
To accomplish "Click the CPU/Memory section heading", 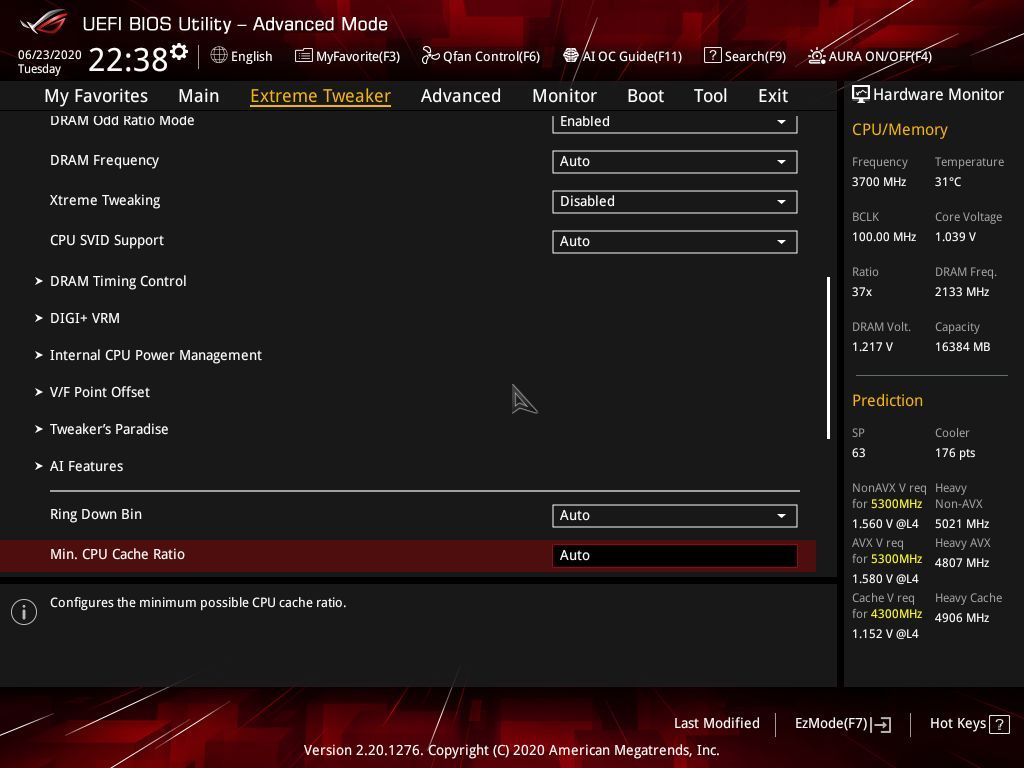I will pos(899,130).
